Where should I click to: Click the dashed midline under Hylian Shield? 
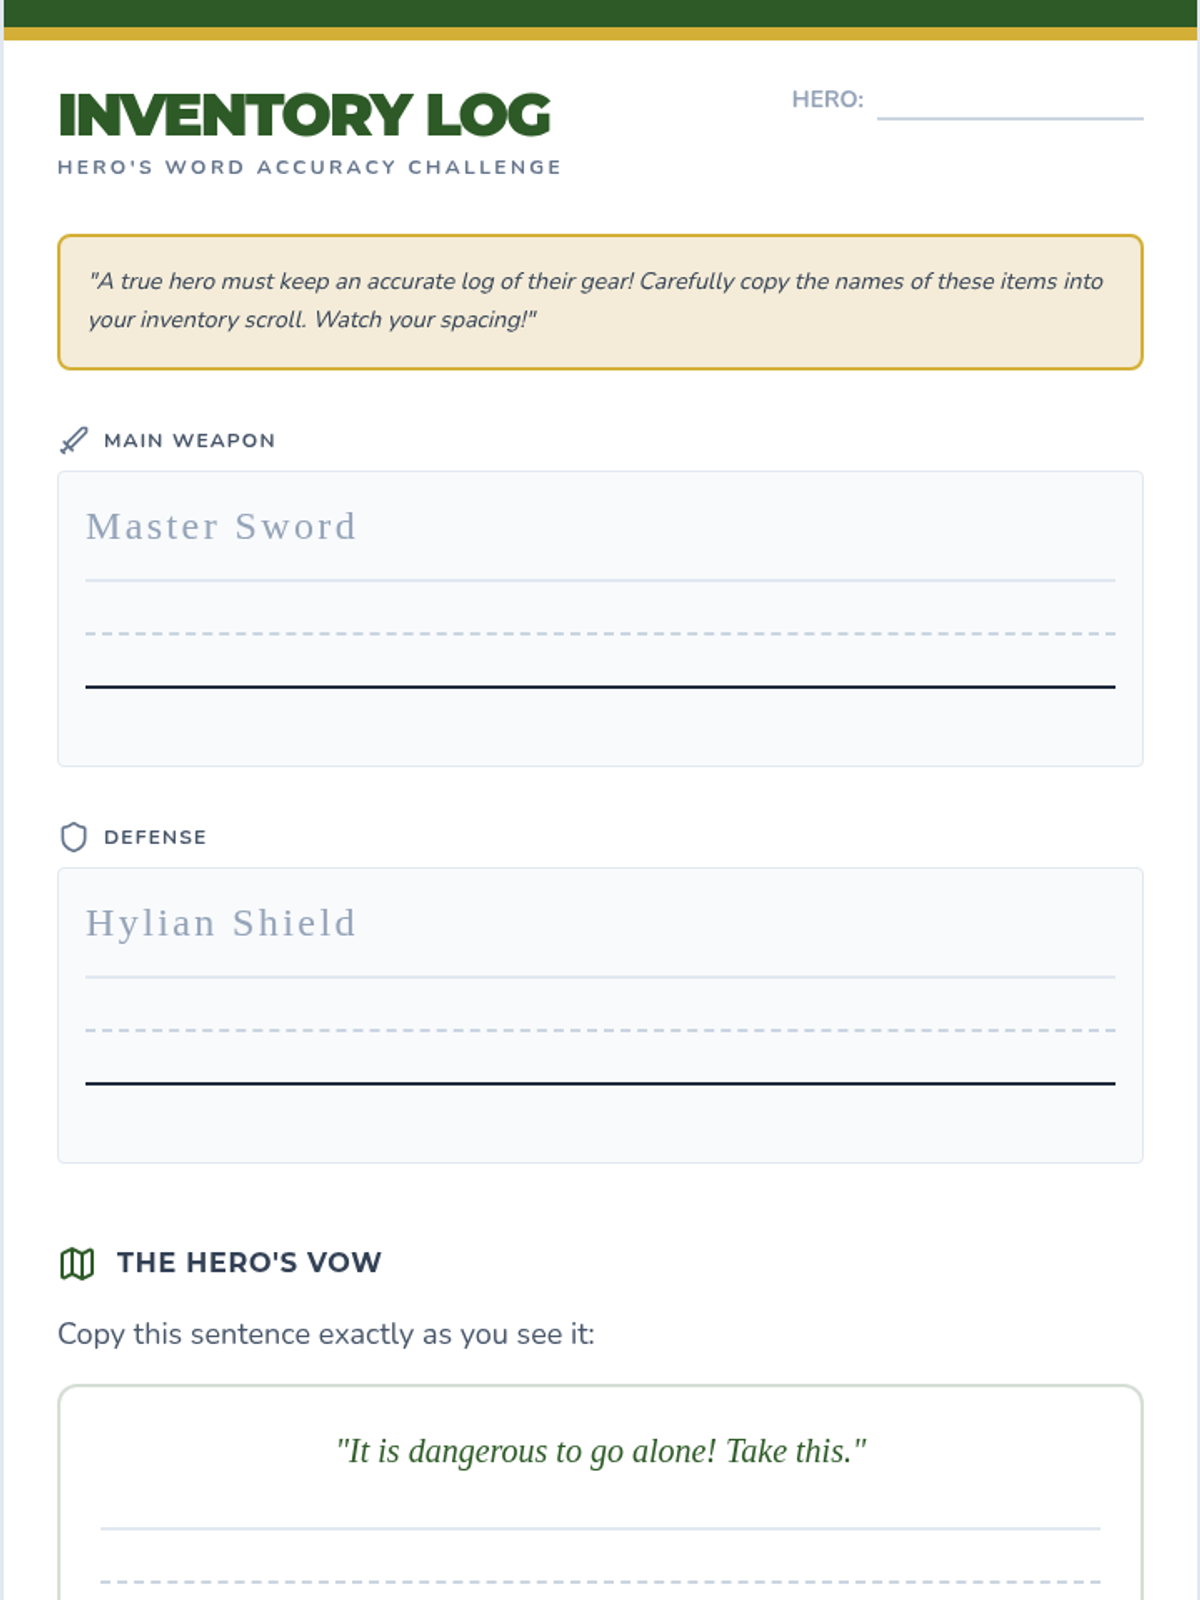click(600, 1030)
